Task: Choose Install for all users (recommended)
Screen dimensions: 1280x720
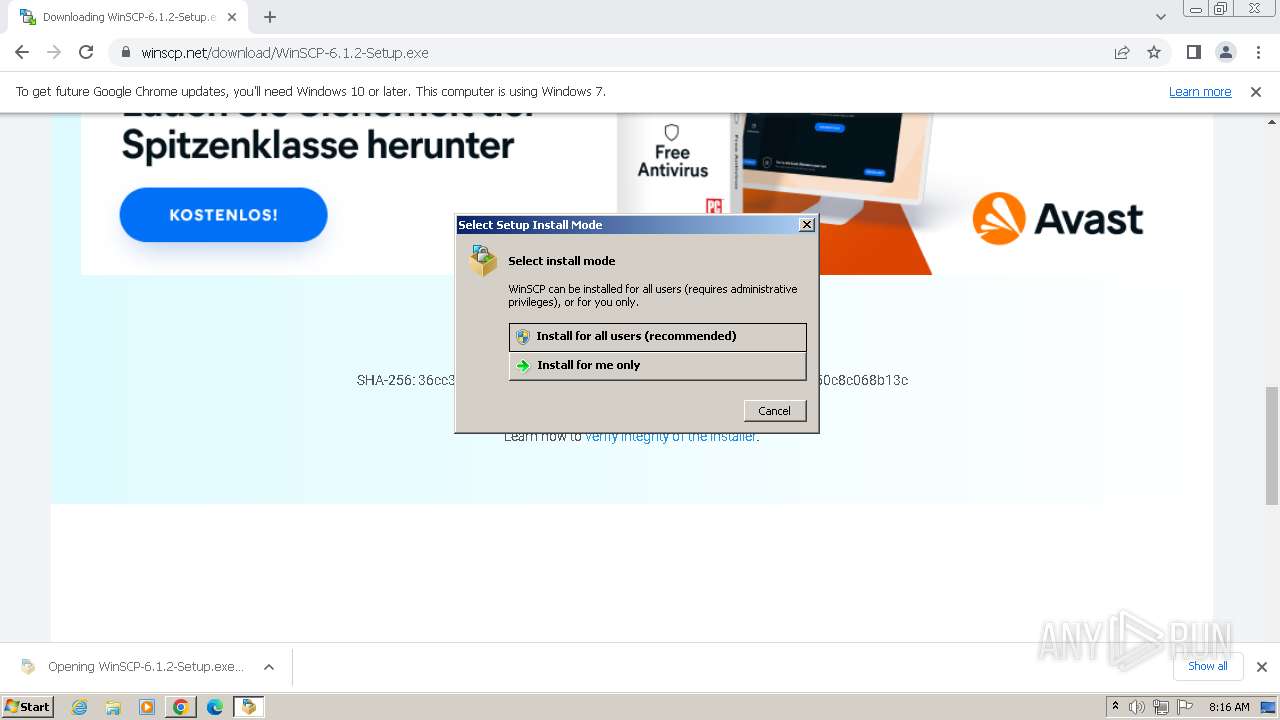Action: pyautogui.click(x=657, y=337)
